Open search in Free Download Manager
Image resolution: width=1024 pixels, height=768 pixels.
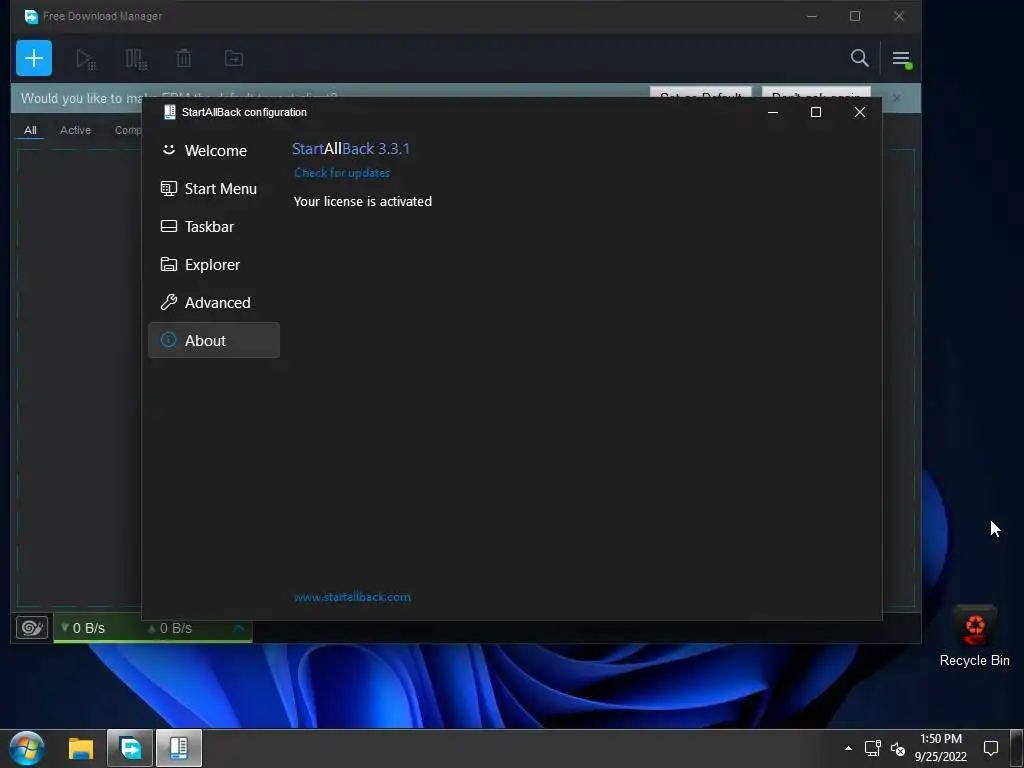coord(859,58)
